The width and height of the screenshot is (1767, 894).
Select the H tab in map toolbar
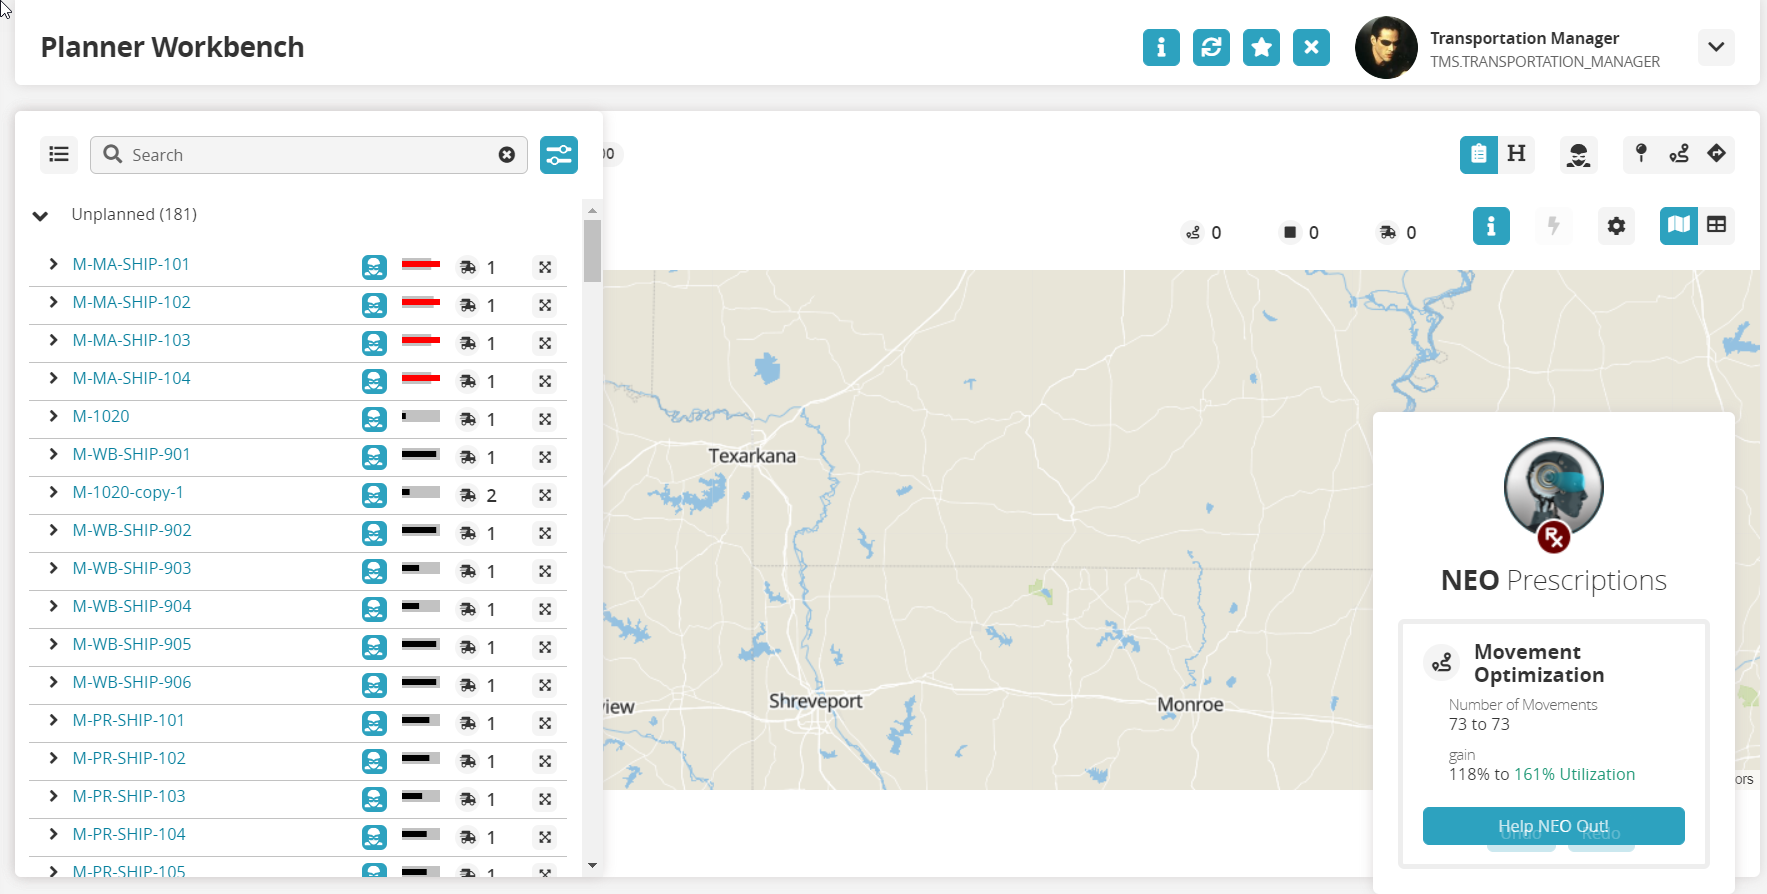[1516, 154]
